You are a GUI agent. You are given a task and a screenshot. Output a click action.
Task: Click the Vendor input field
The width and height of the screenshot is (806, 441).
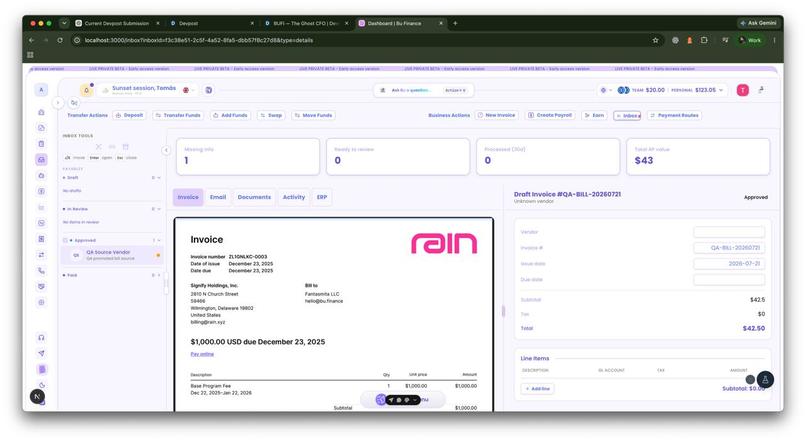click(x=729, y=232)
